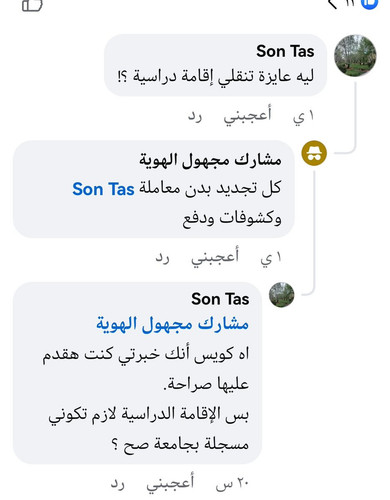Tap the ٢٠ س timestamp on last reply
The height and width of the screenshot is (500, 390).
click(232, 483)
